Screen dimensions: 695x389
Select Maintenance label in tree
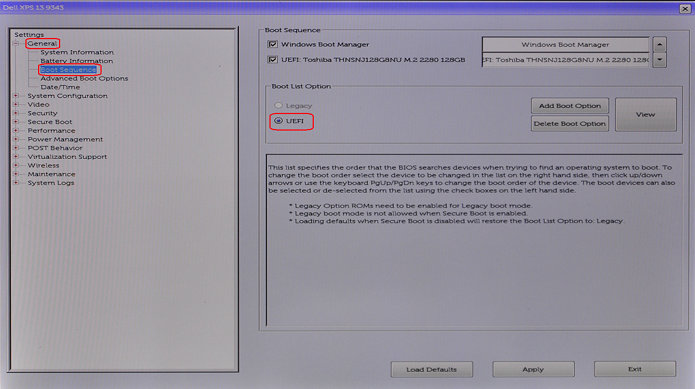tap(51, 174)
